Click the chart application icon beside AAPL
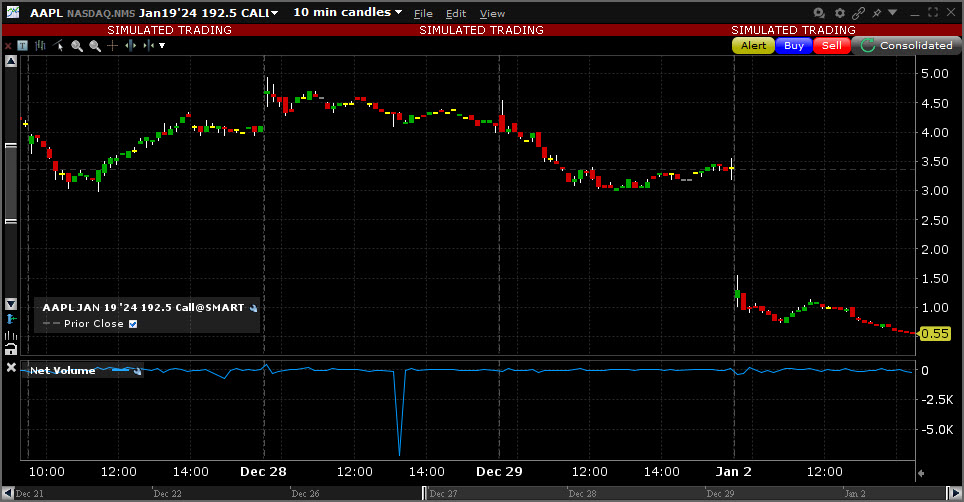 pyautogui.click(x=12, y=12)
